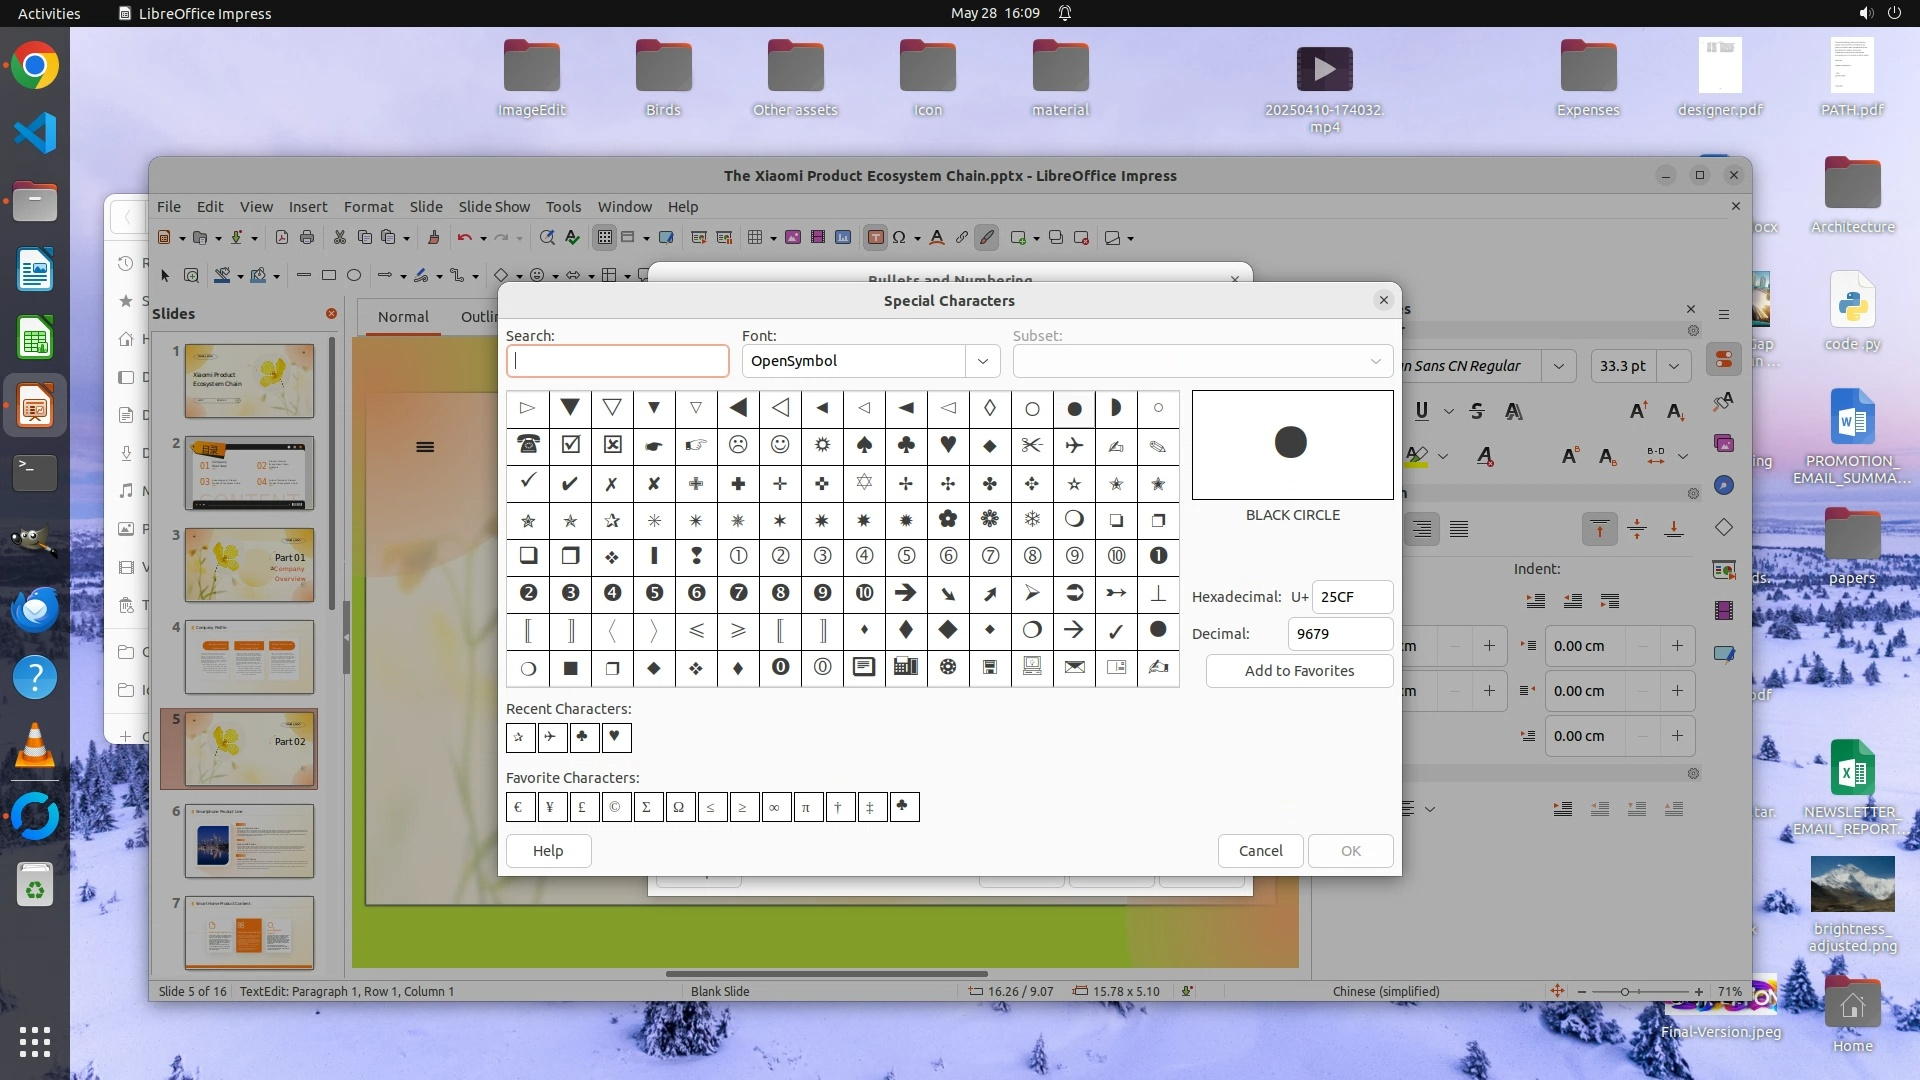1920x1080 pixels.
Task: Open the Slide Show menu
Action: click(x=493, y=207)
